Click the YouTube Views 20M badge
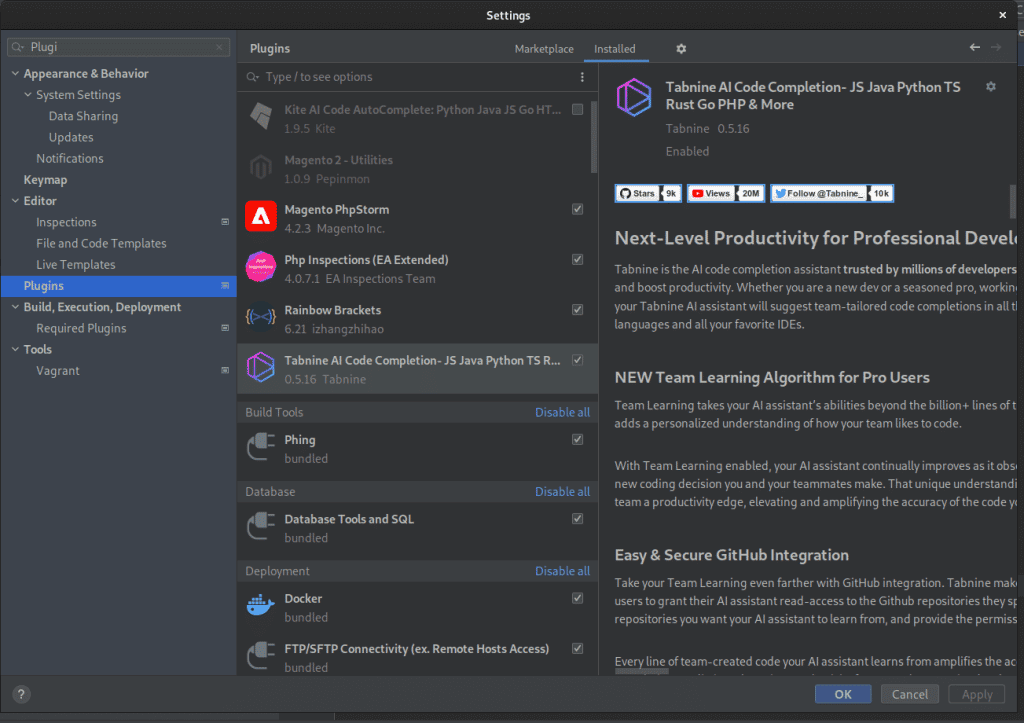This screenshot has width=1024, height=723. point(726,193)
